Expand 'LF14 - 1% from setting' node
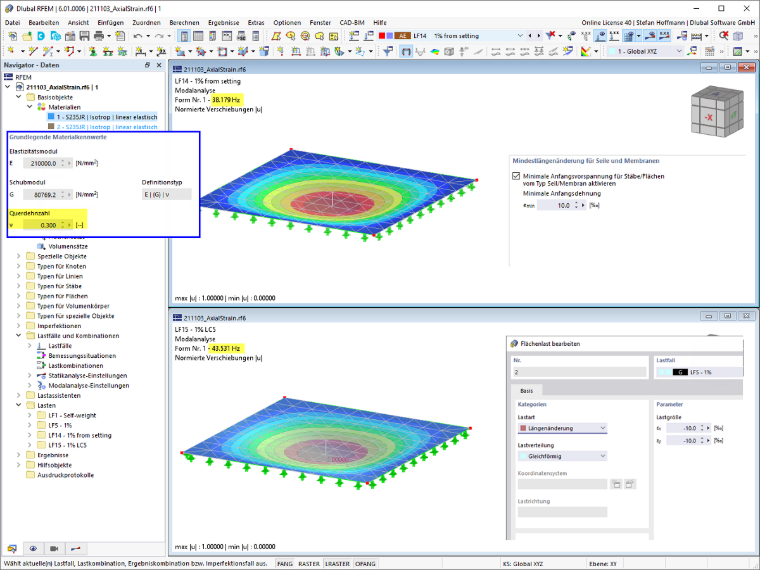The image size is (760, 570). click(30, 435)
